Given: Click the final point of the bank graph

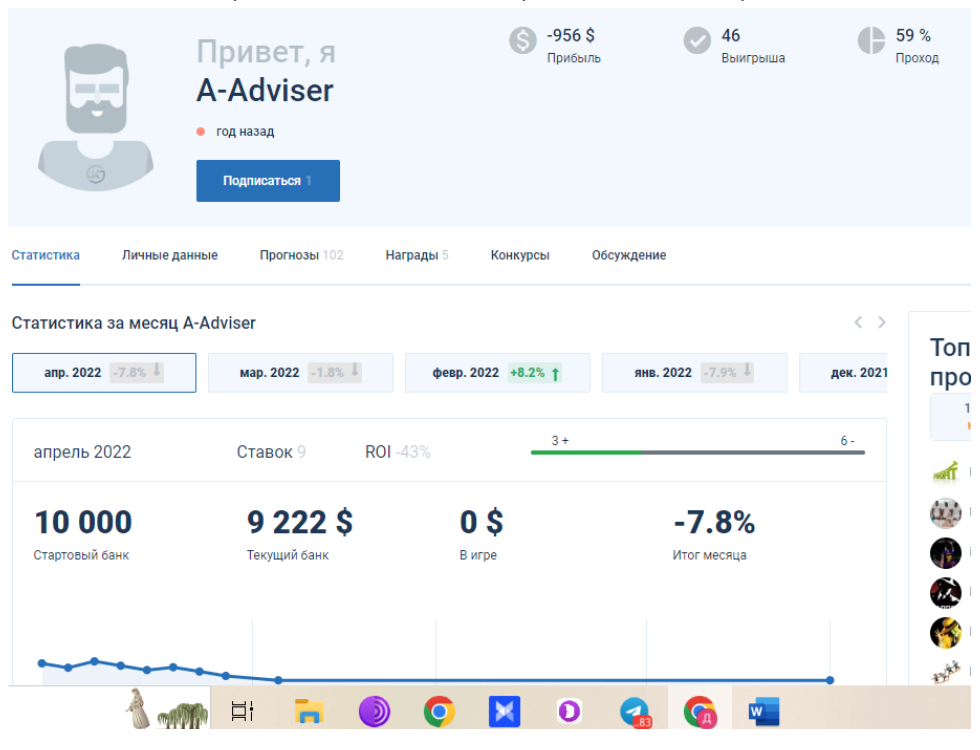Looking at the screenshot, I should (830, 680).
